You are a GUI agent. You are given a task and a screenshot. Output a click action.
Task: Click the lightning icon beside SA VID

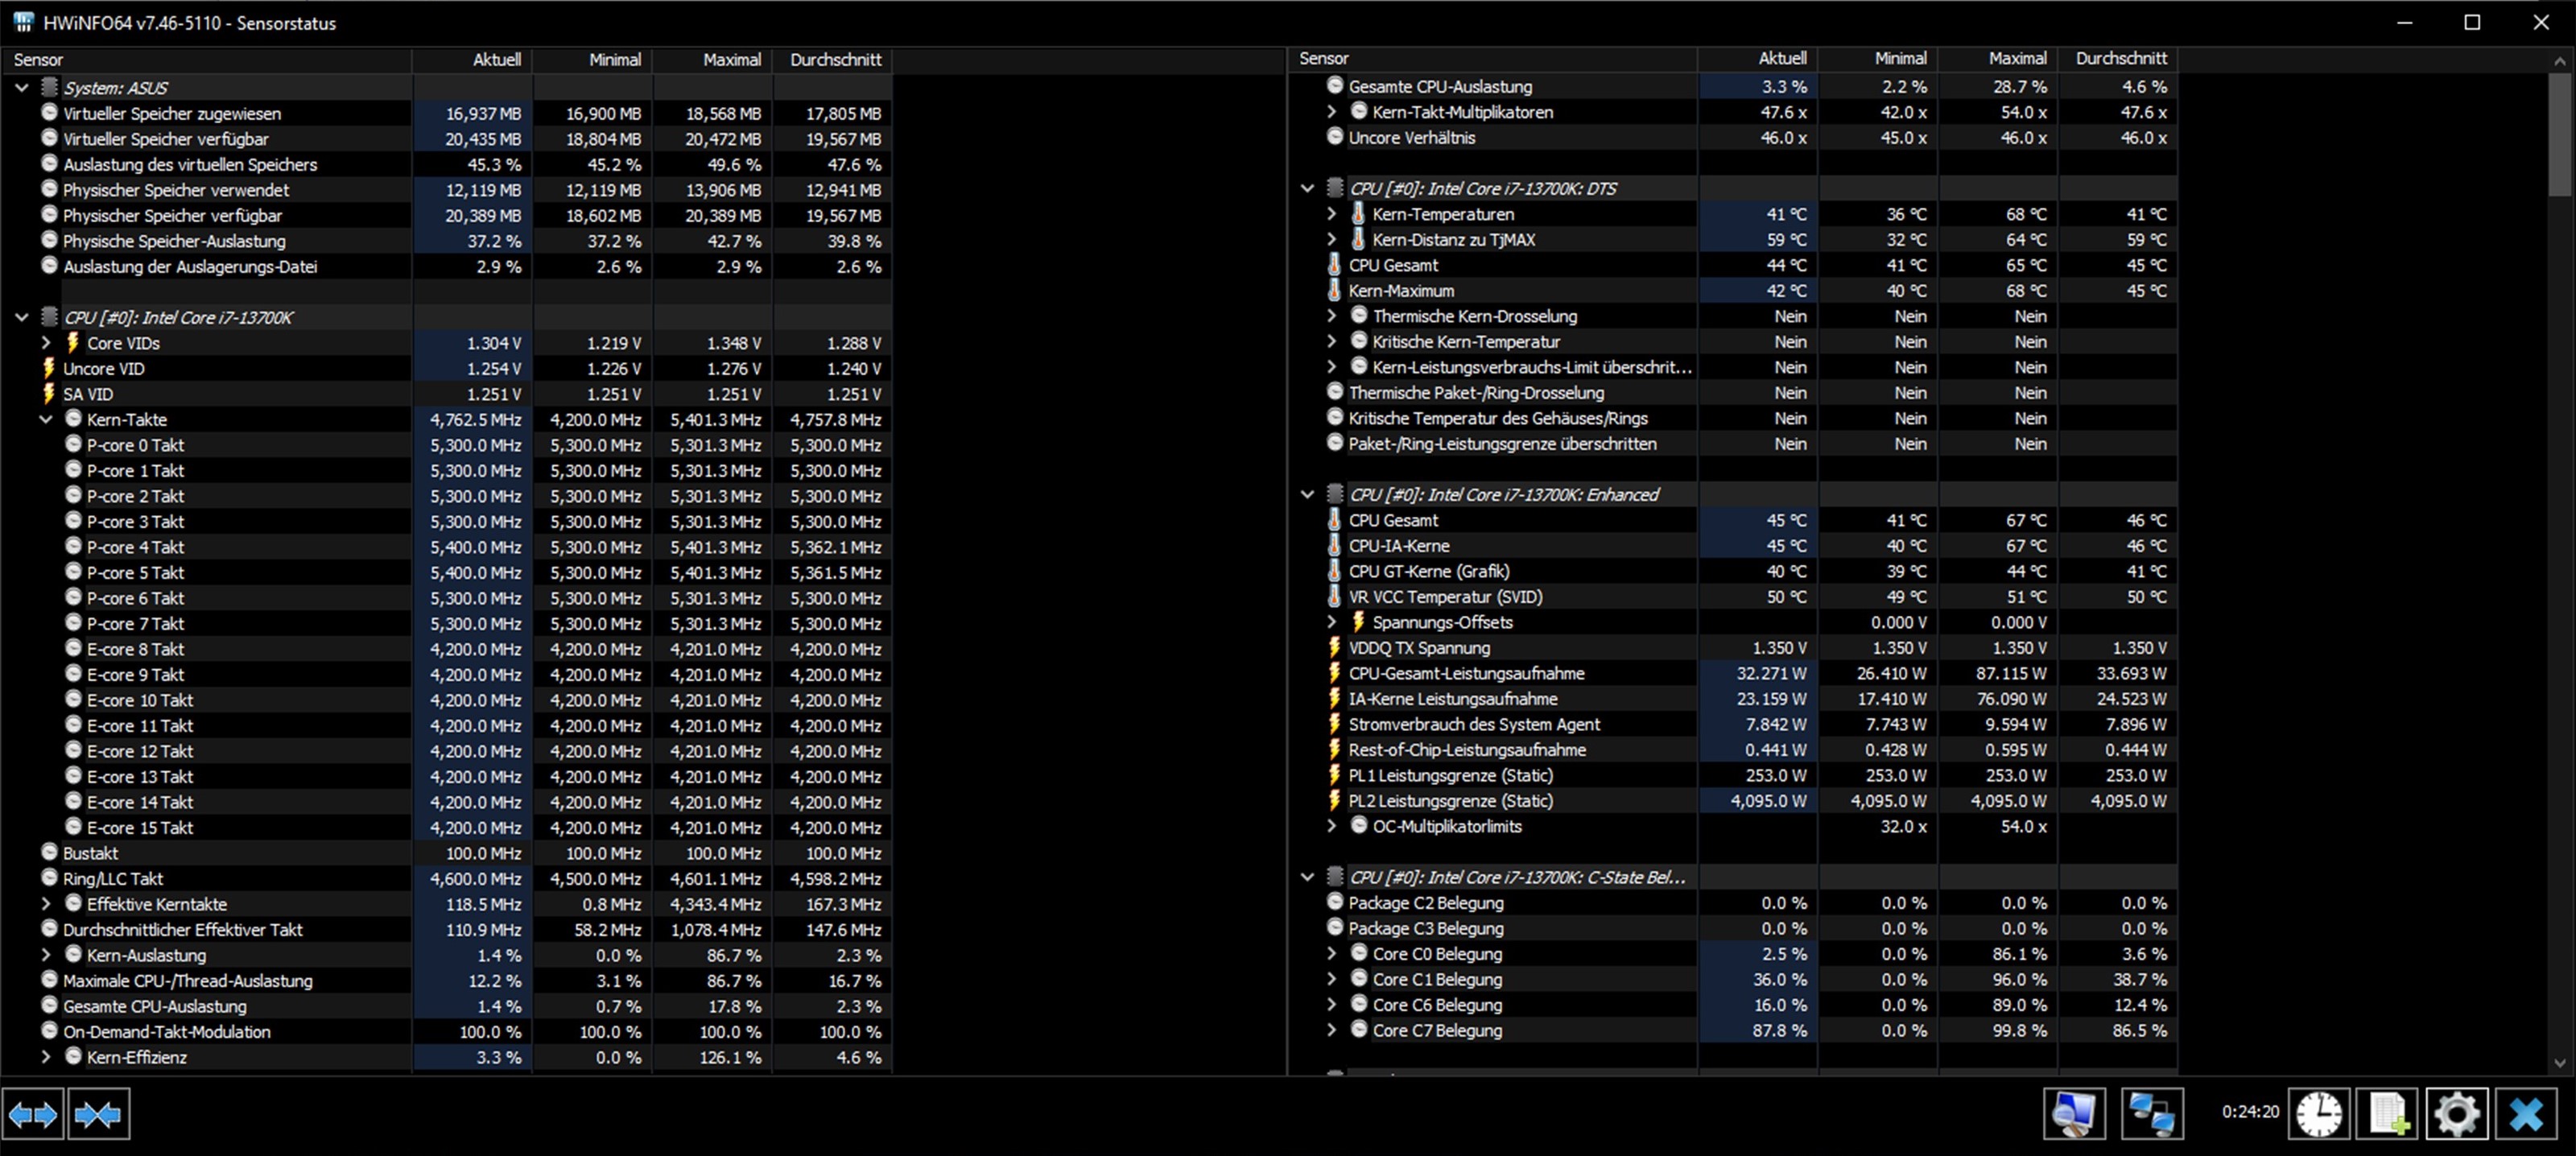(48, 394)
